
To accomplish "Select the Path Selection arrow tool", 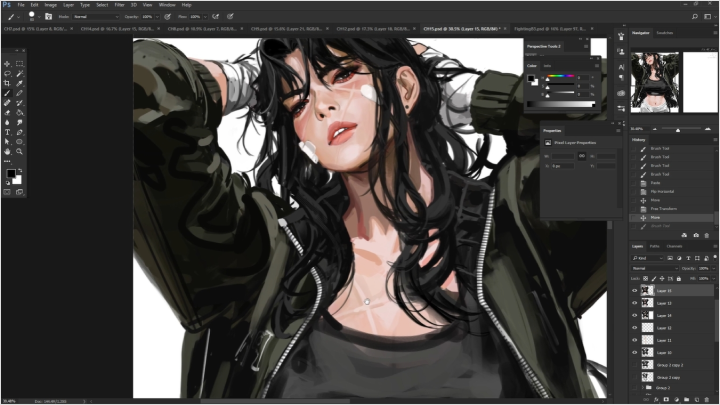I will [7, 142].
